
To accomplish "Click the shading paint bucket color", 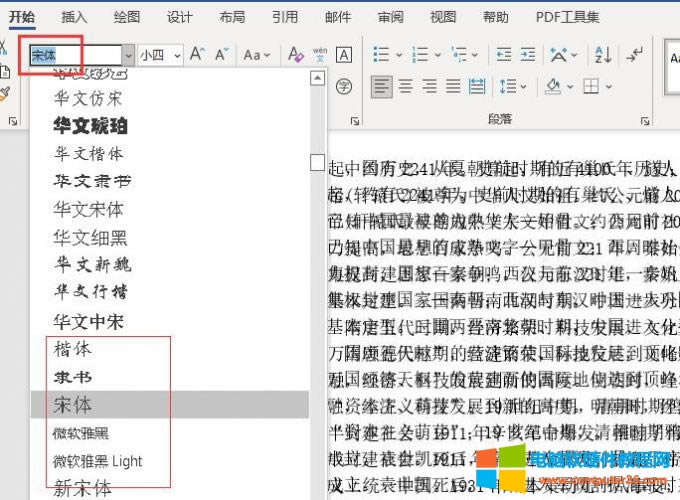I will coord(551,86).
